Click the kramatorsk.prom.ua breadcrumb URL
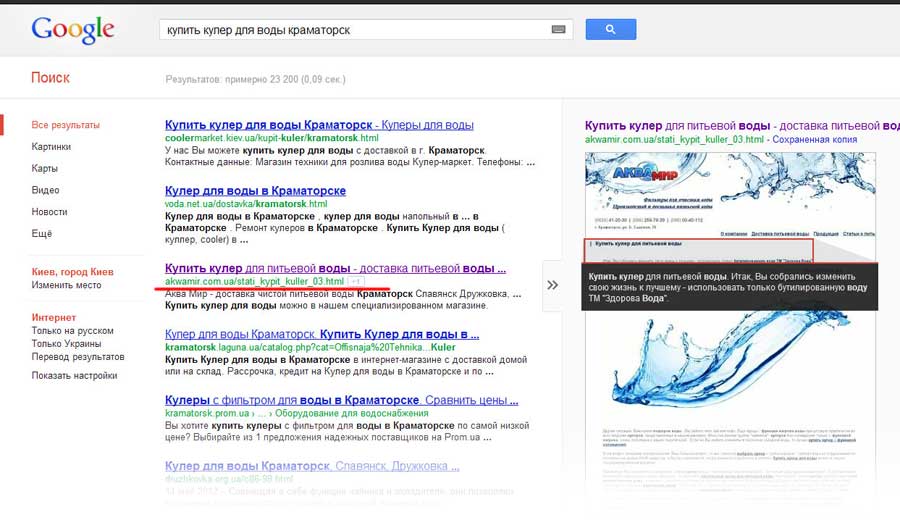The height and width of the screenshot is (520, 900). point(296,413)
